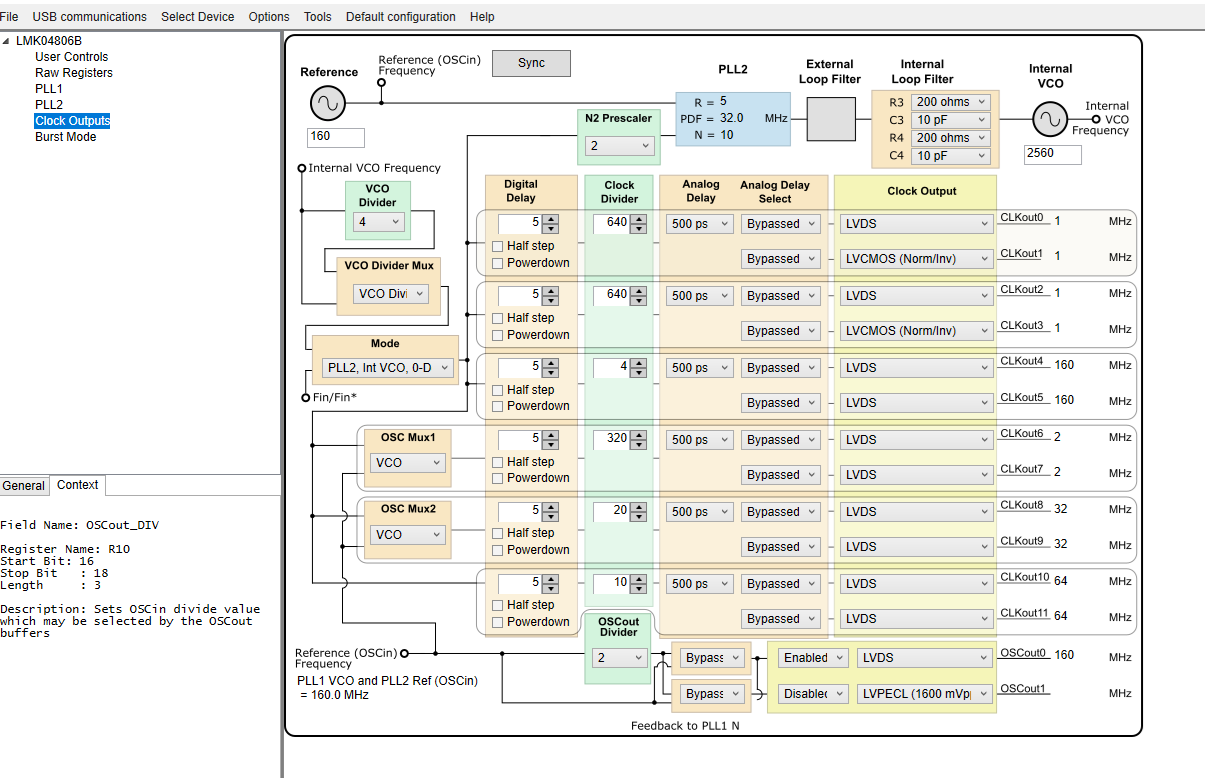Click the Reference frequency input field
The height and width of the screenshot is (778, 1205).
click(336, 137)
